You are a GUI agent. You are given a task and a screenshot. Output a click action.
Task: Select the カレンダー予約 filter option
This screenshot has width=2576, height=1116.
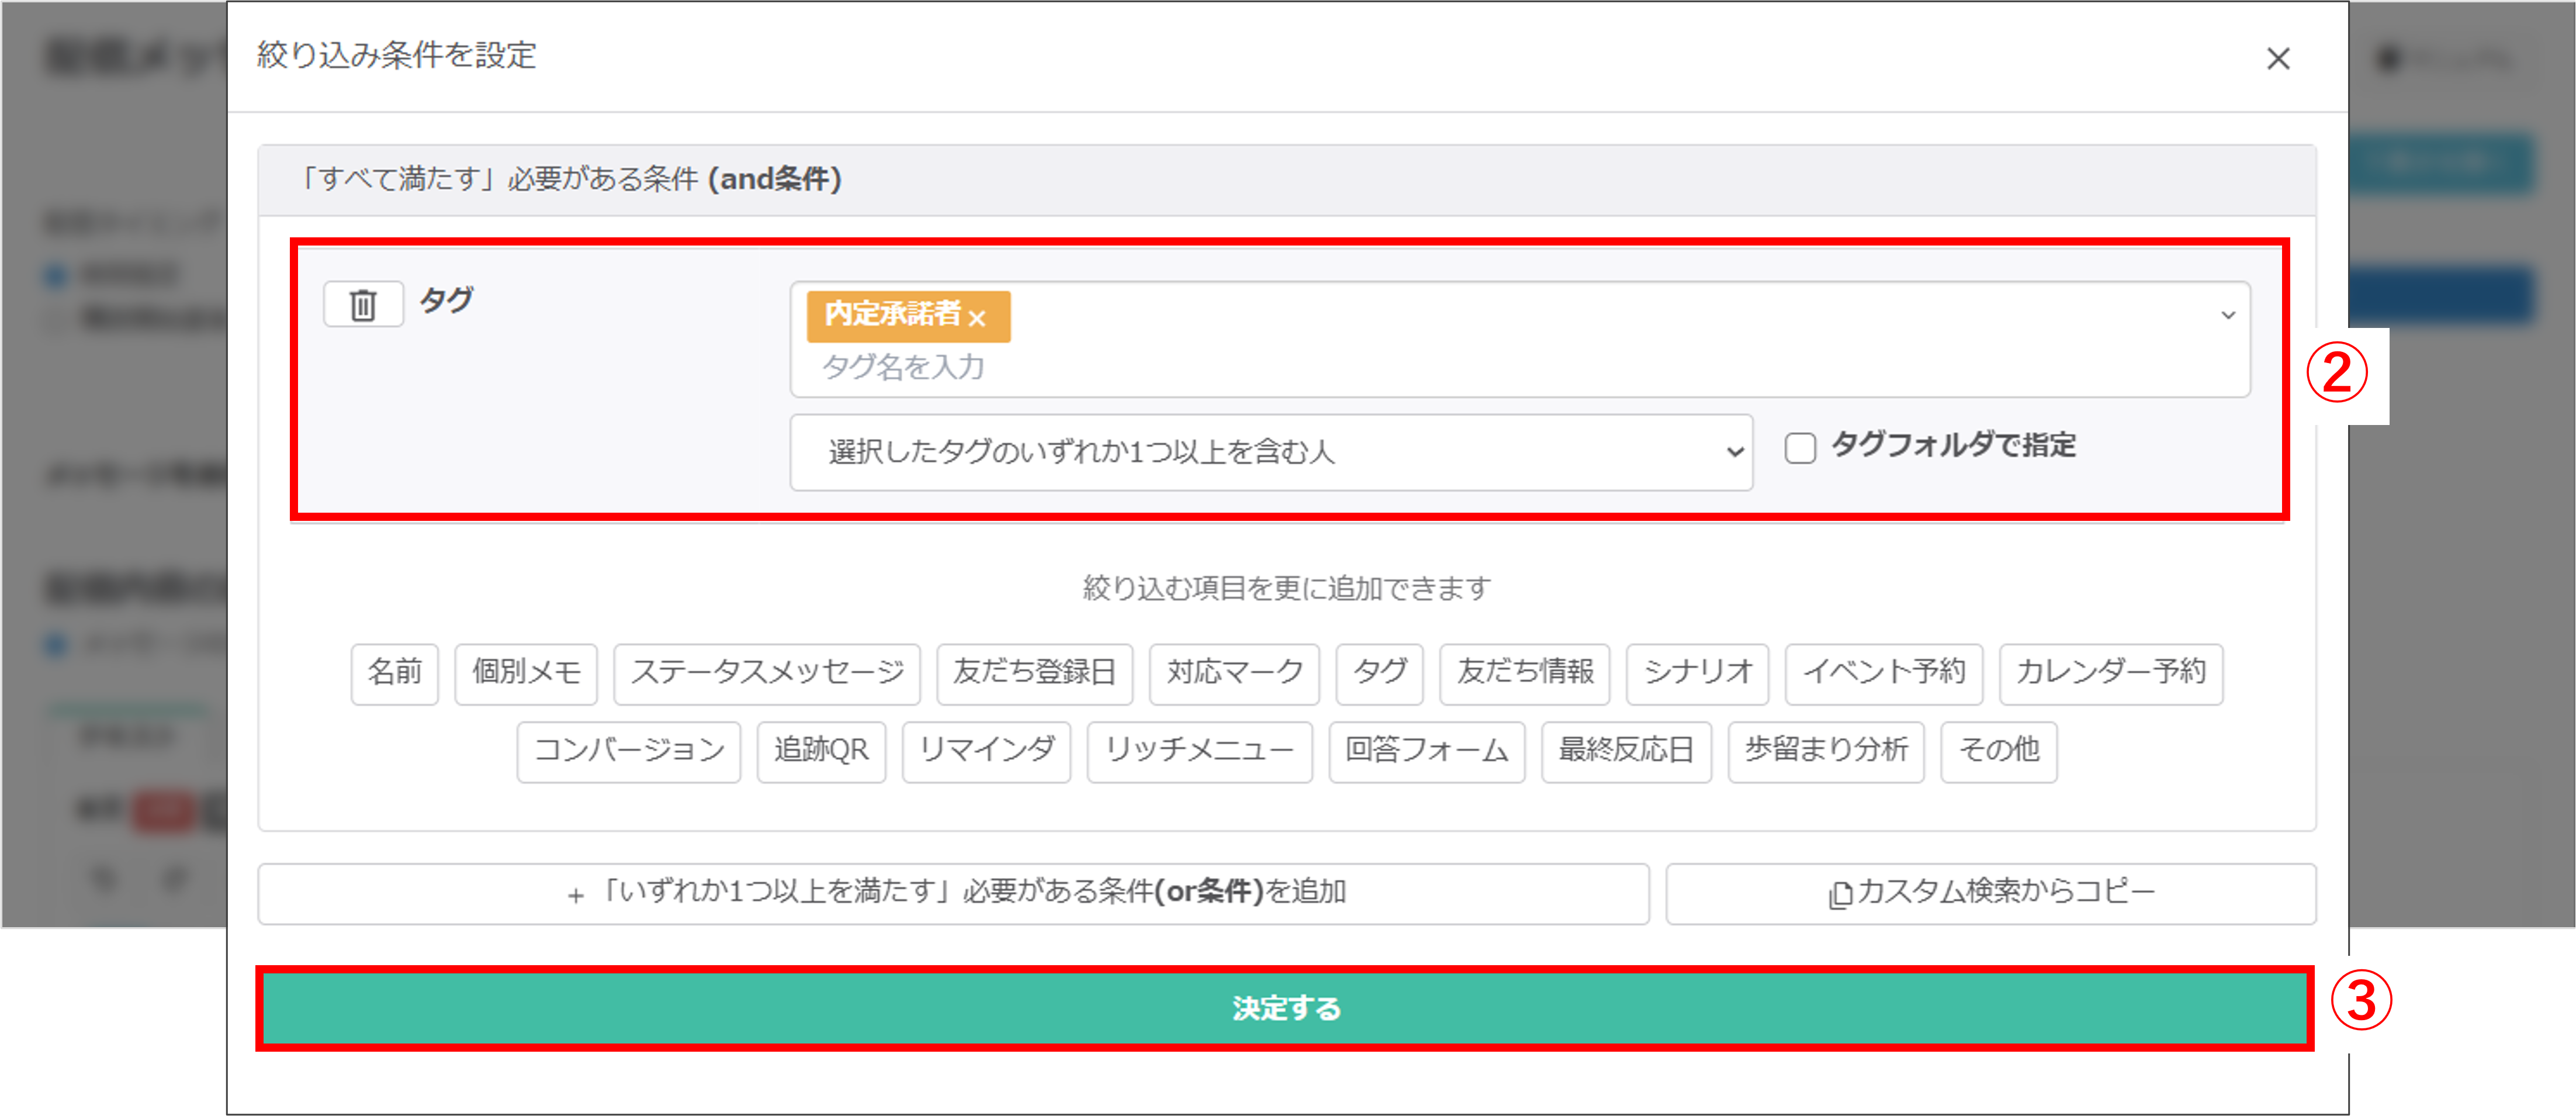pyautogui.click(x=2110, y=673)
